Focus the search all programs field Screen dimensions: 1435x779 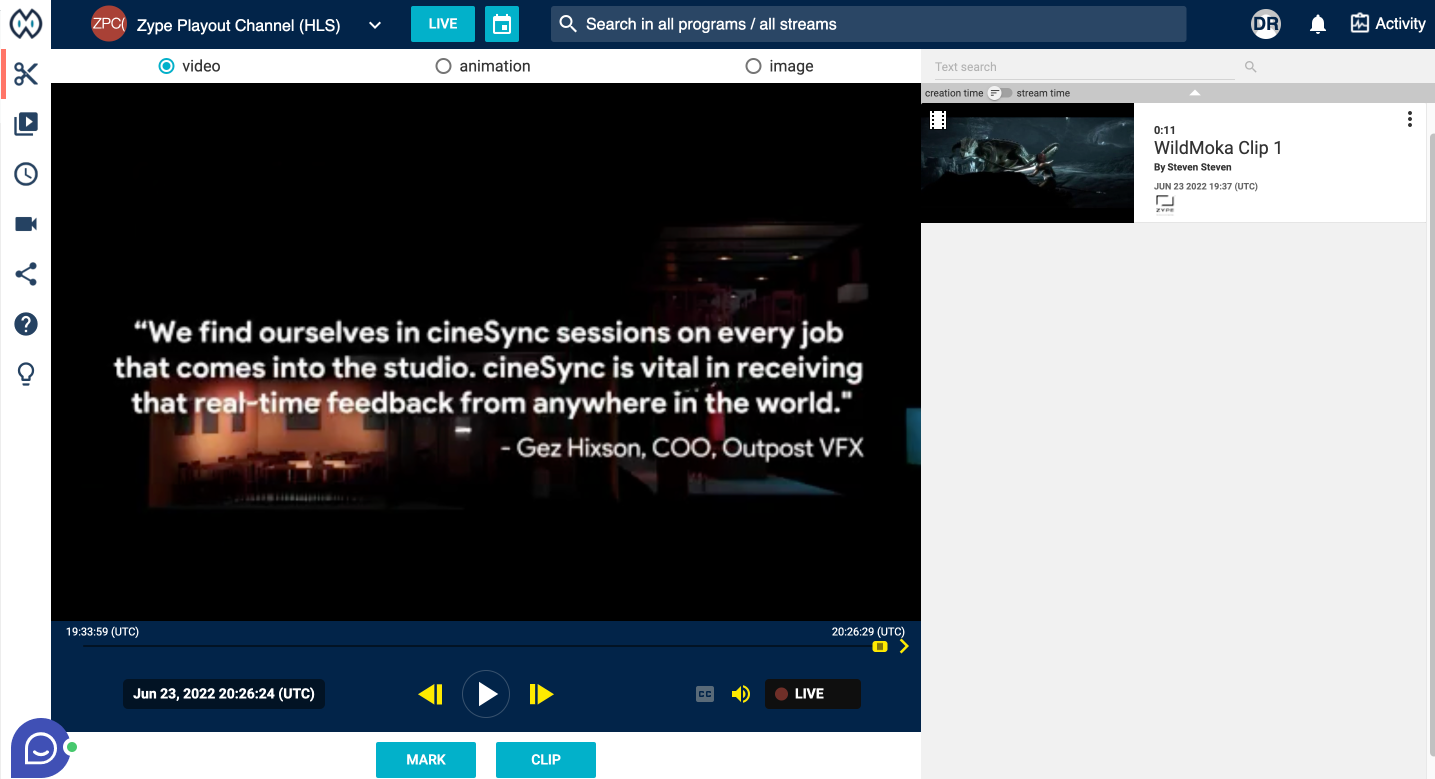[868, 24]
